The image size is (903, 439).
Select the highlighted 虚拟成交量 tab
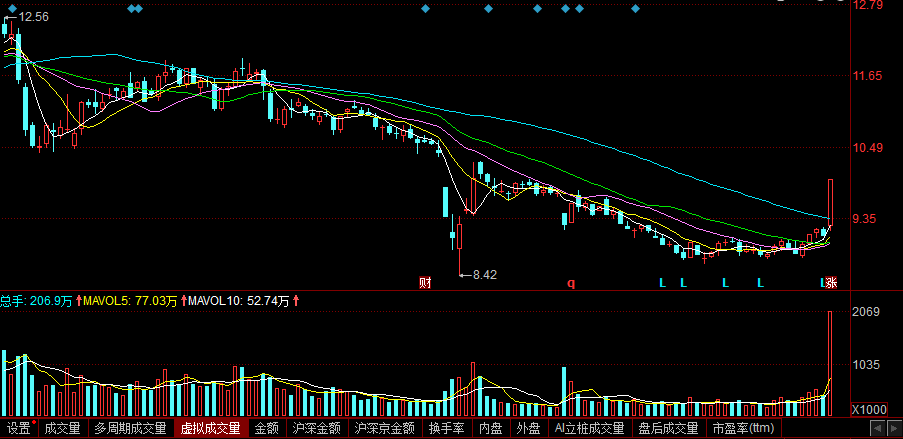pyautogui.click(x=210, y=429)
